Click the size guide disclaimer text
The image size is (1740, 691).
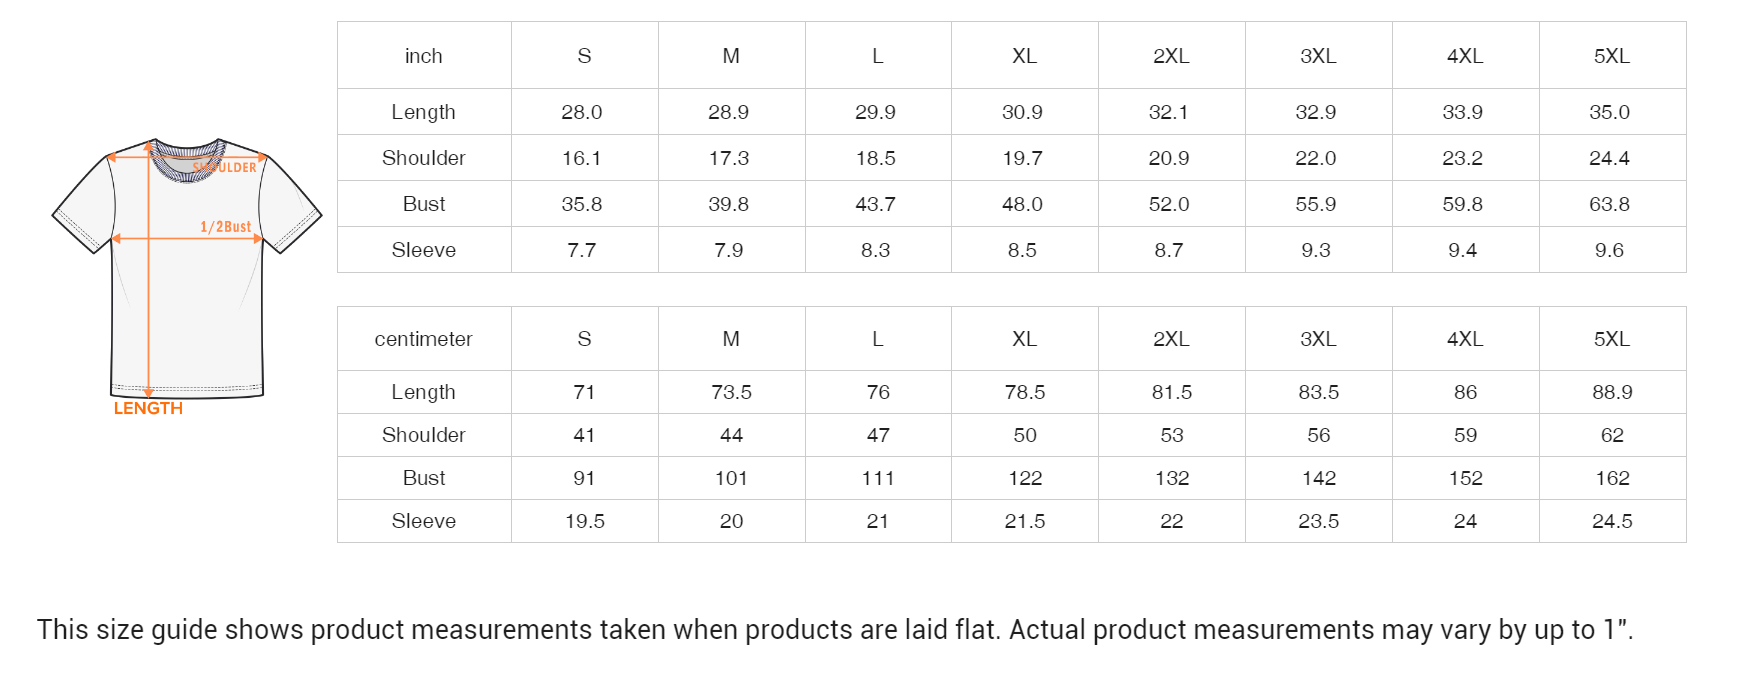coord(835,630)
